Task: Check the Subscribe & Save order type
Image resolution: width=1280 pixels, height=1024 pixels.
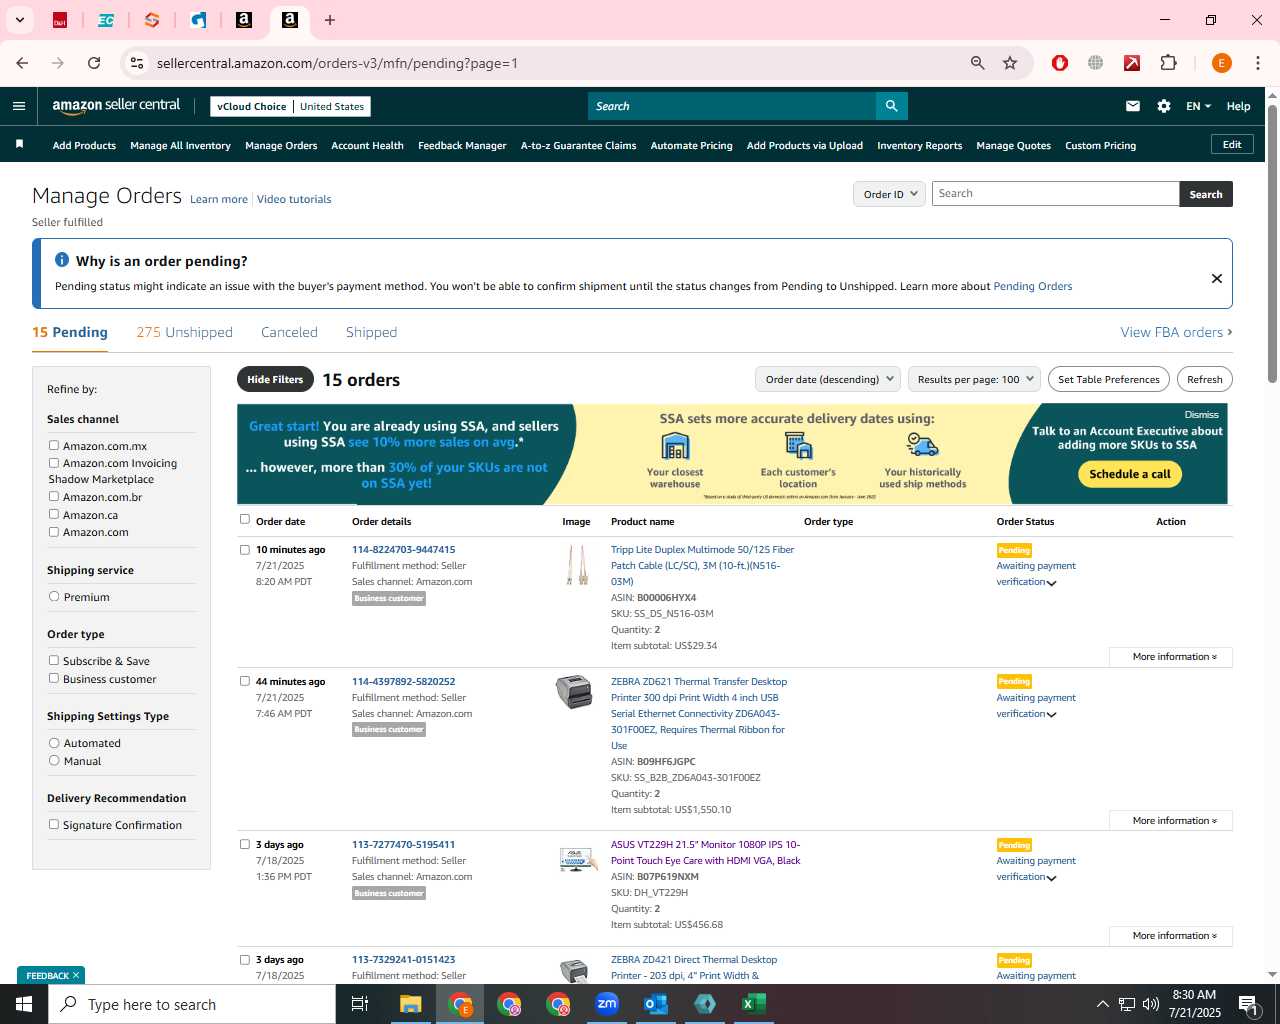Action: 54,661
